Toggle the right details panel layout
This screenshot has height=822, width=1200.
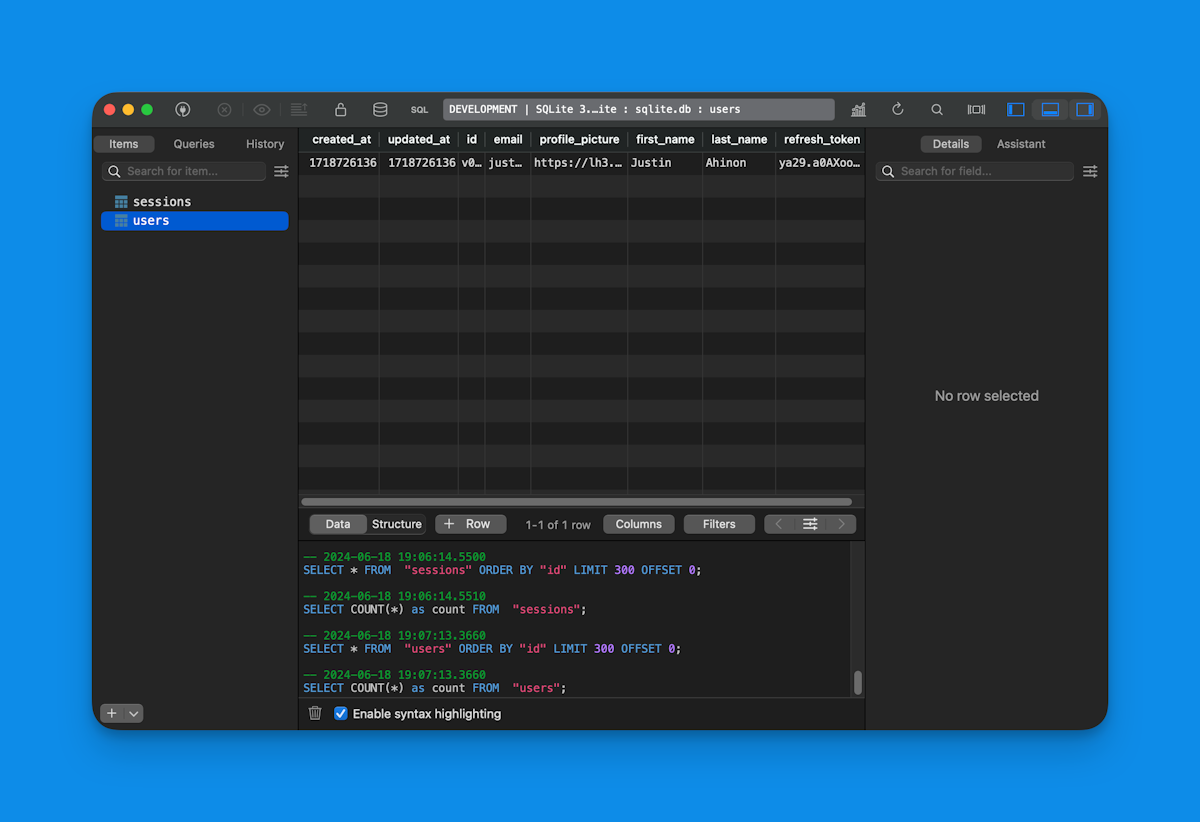1085,109
